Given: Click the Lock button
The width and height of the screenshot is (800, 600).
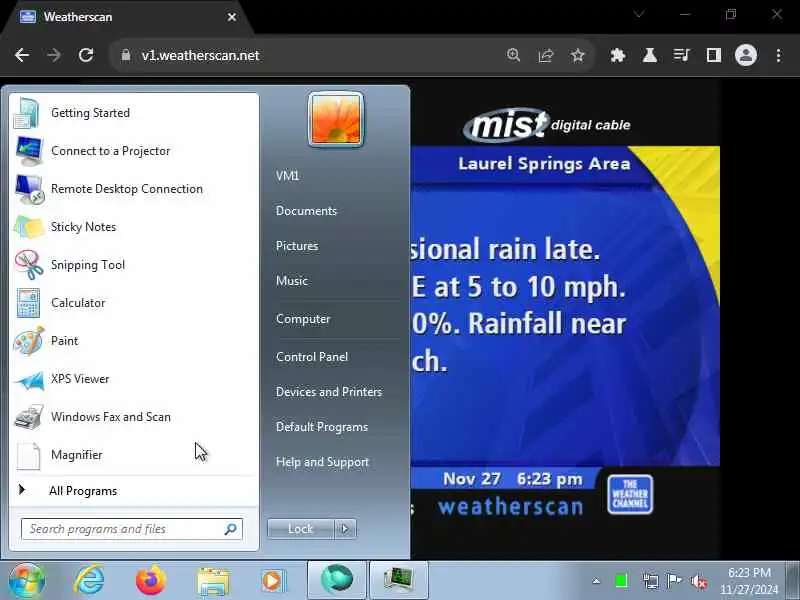Looking at the screenshot, I should click(x=301, y=529).
